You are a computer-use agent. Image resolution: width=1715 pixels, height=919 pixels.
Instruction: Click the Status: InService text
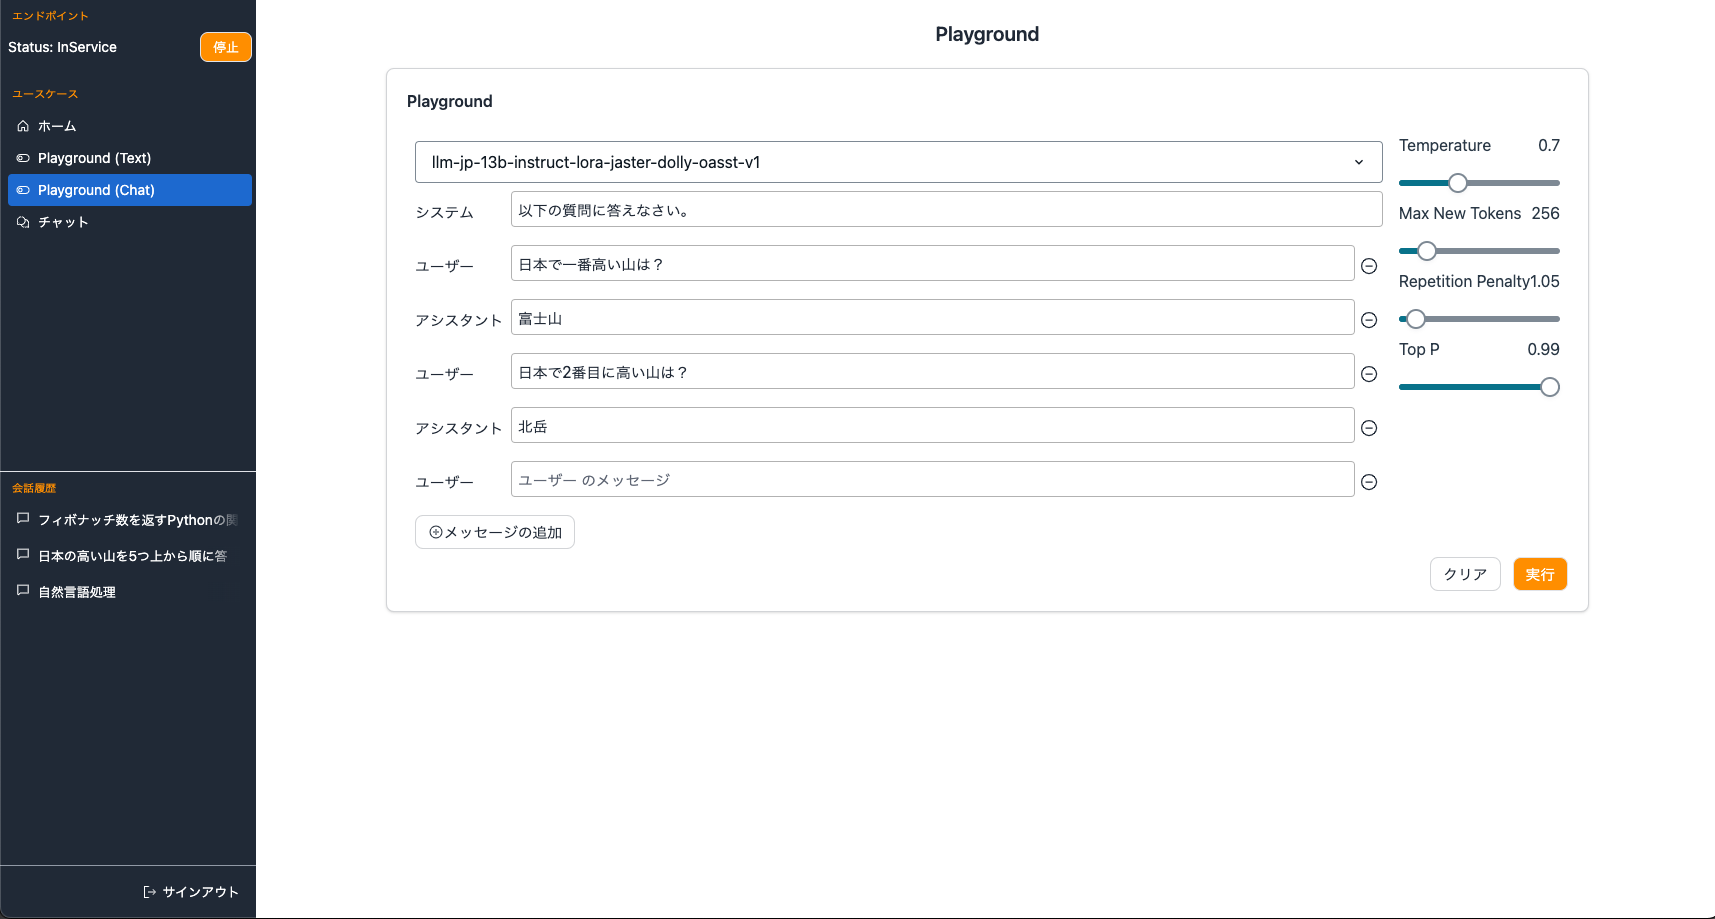[x=62, y=47]
